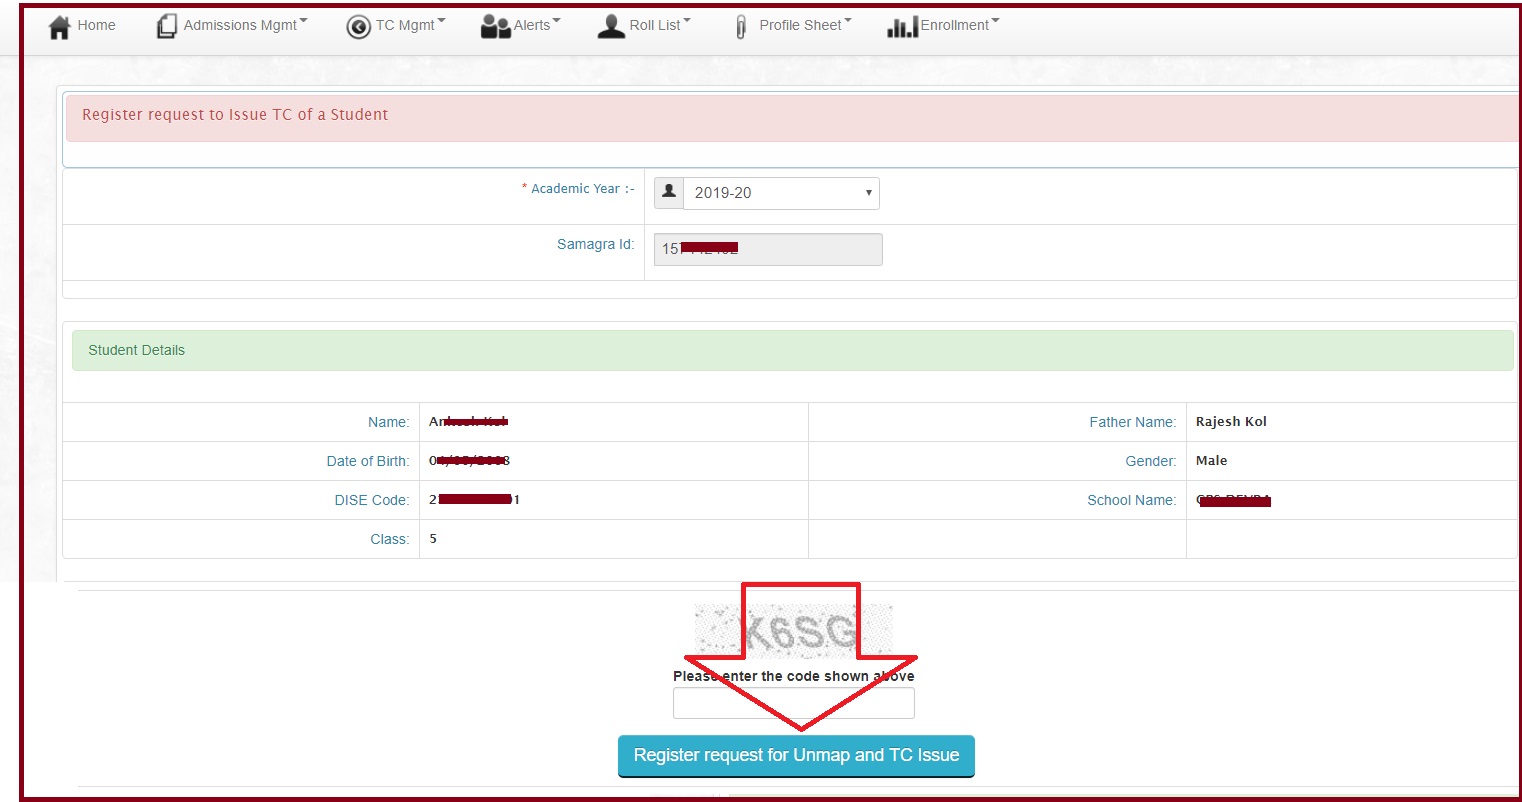Viewport: 1522px width, 802px height.
Task: Click the Home house icon
Action: point(59,27)
